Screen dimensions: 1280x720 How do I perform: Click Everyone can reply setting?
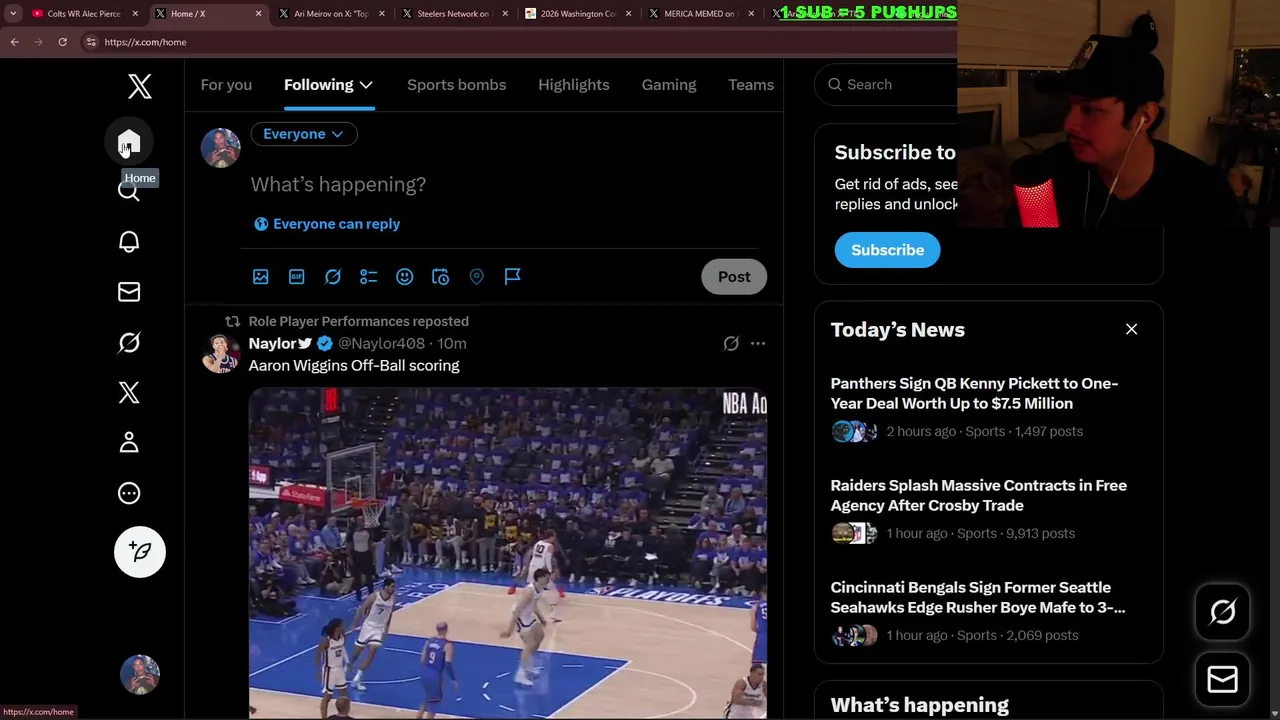[x=327, y=224]
